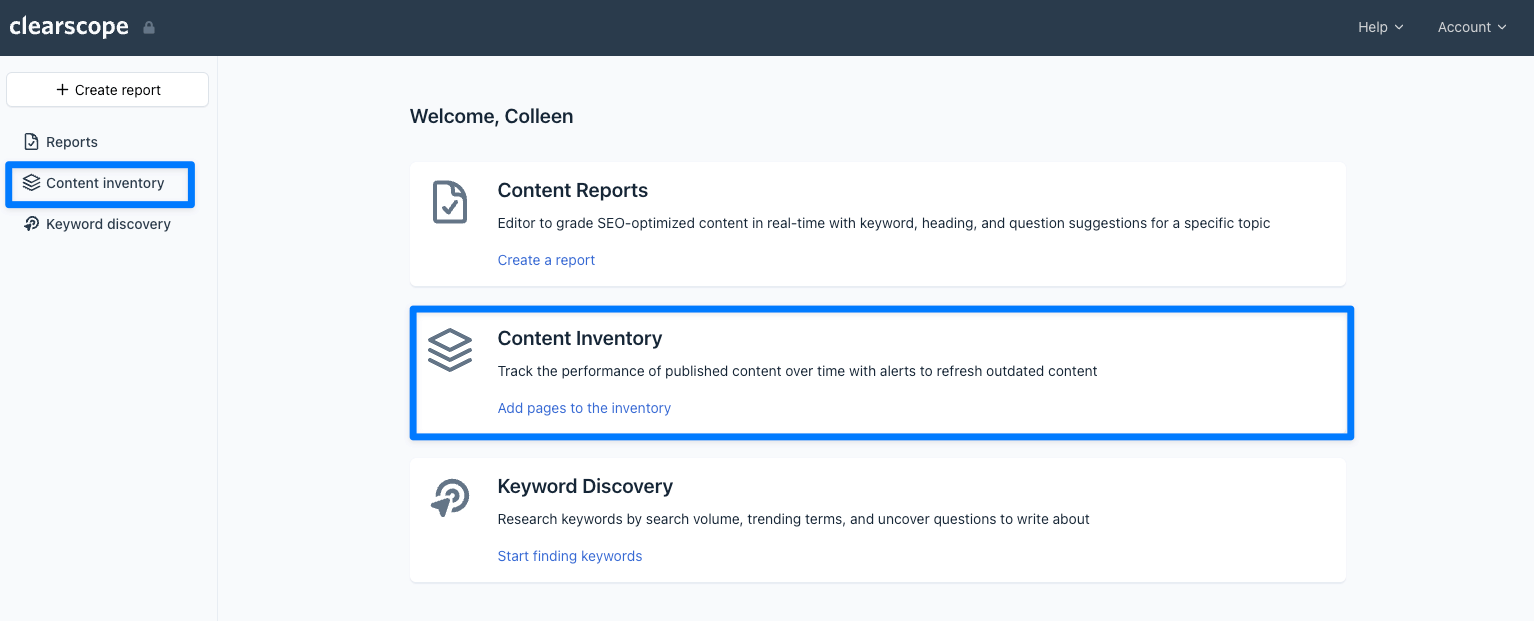Click the Content Inventory card stacked layers icon
This screenshot has width=1534, height=621.
click(449, 350)
